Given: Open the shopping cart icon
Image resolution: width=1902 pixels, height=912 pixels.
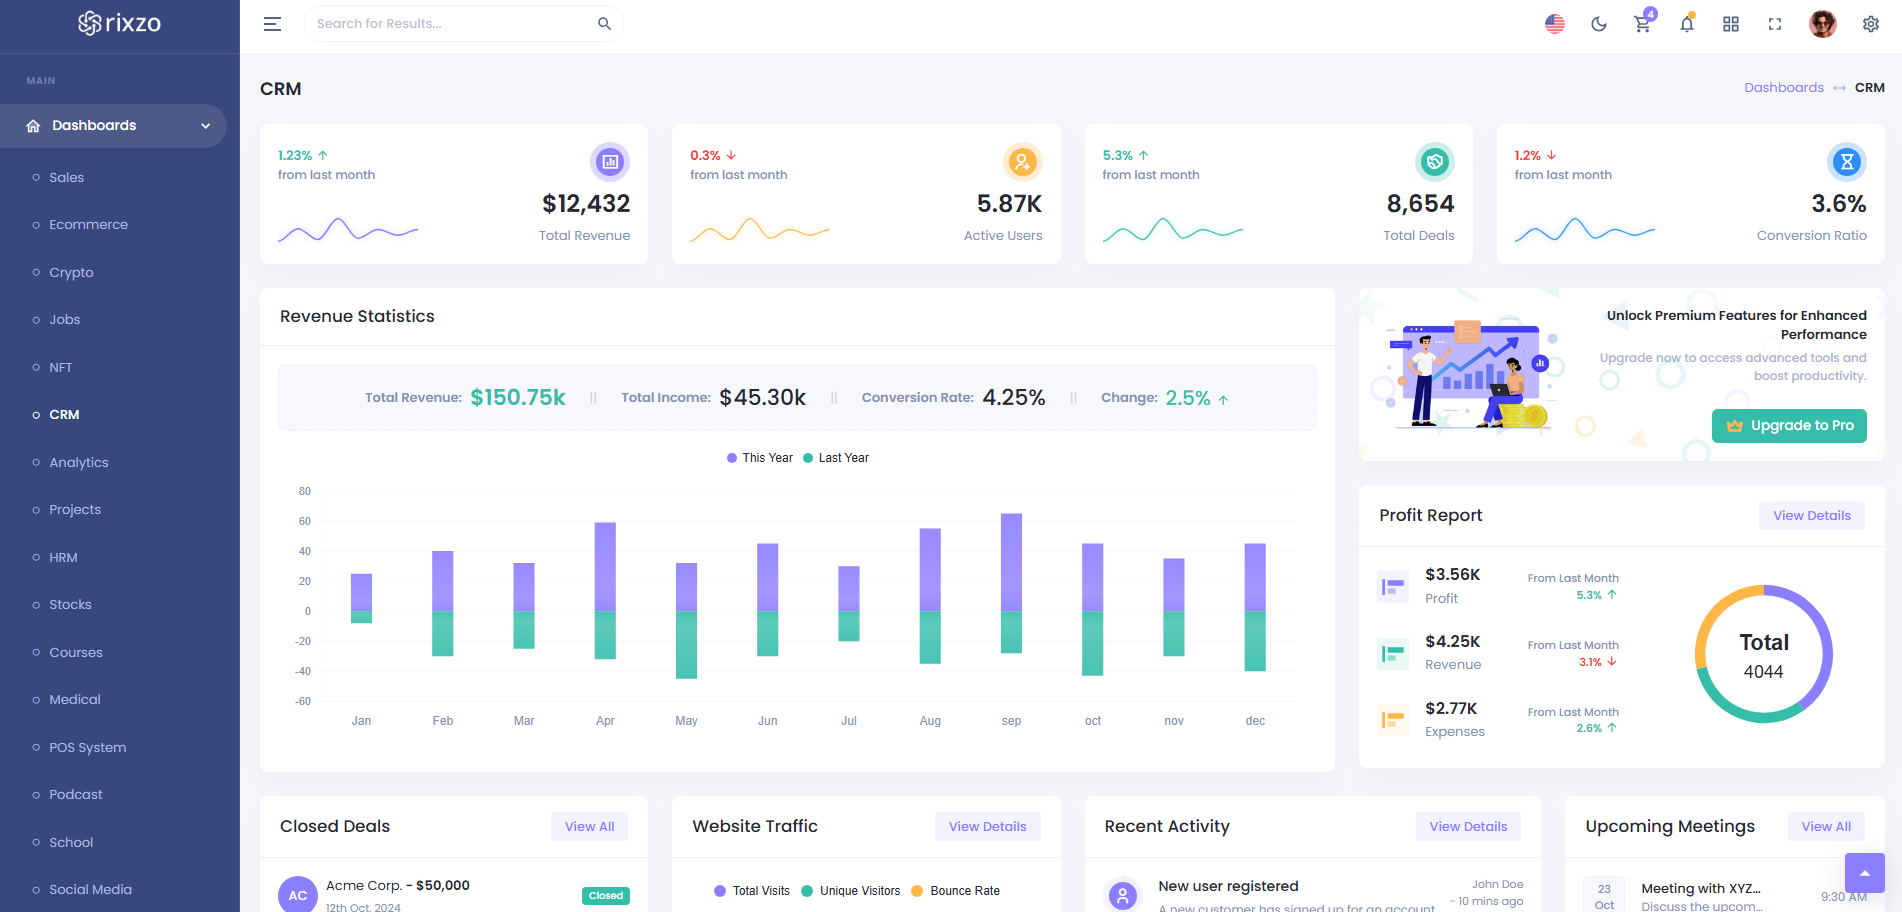Looking at the screenshot, I should (1643, 24).
